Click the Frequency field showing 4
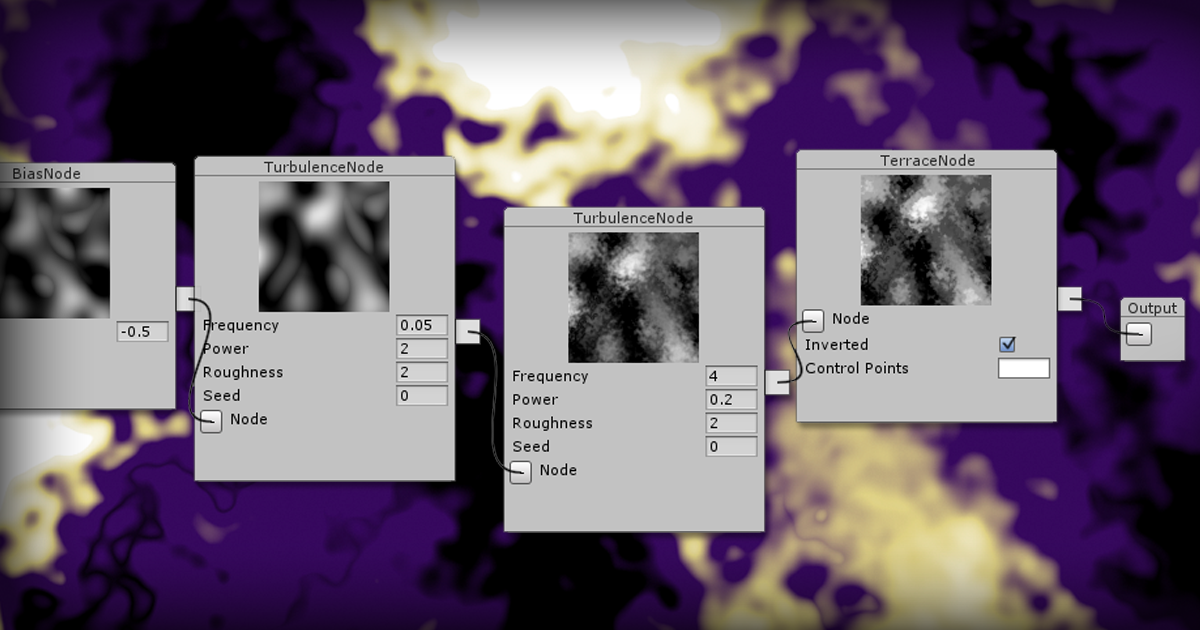Viewport: 1200px width, 630px height. (x=731, y=376)
